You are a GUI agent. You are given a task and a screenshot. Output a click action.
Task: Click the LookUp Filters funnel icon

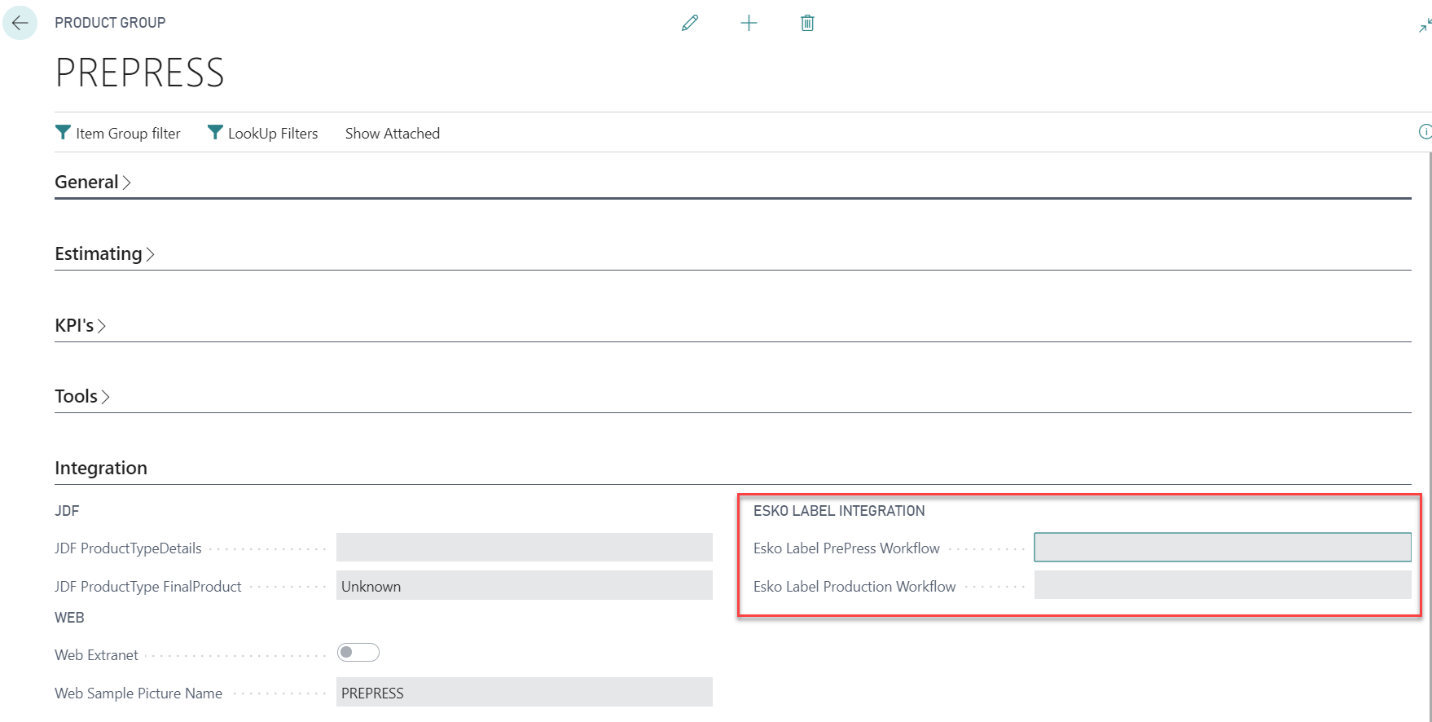[215, 133]
